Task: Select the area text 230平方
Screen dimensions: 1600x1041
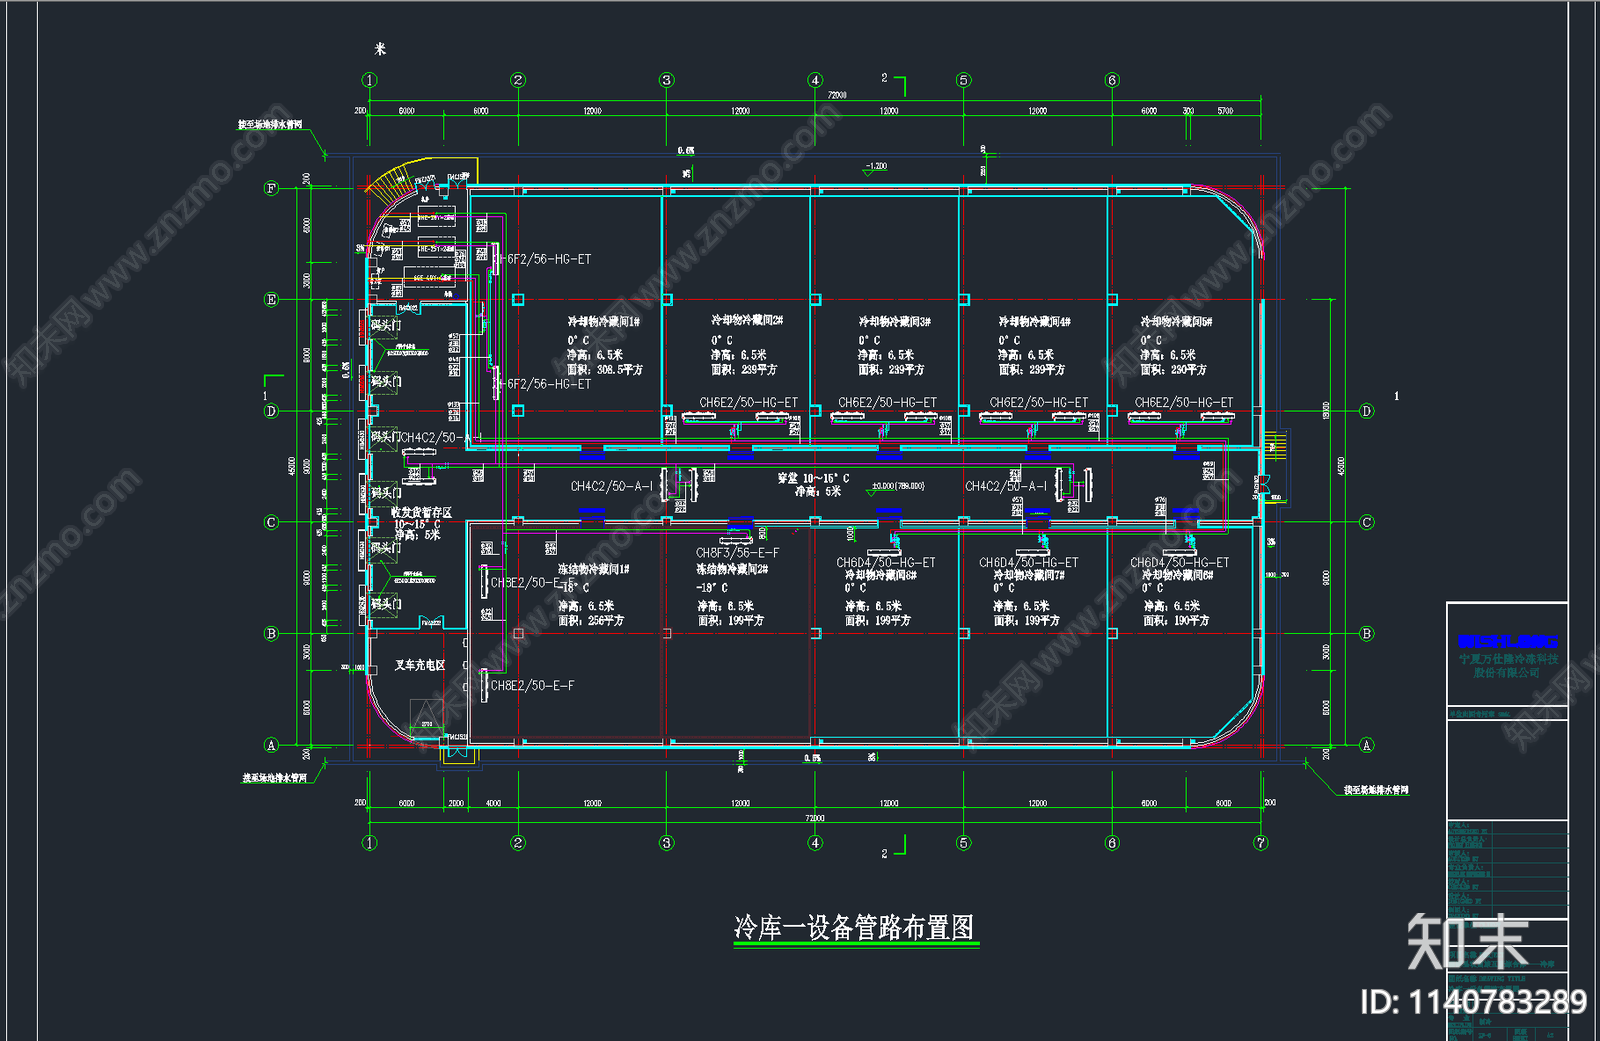Action: (1189, 370)
